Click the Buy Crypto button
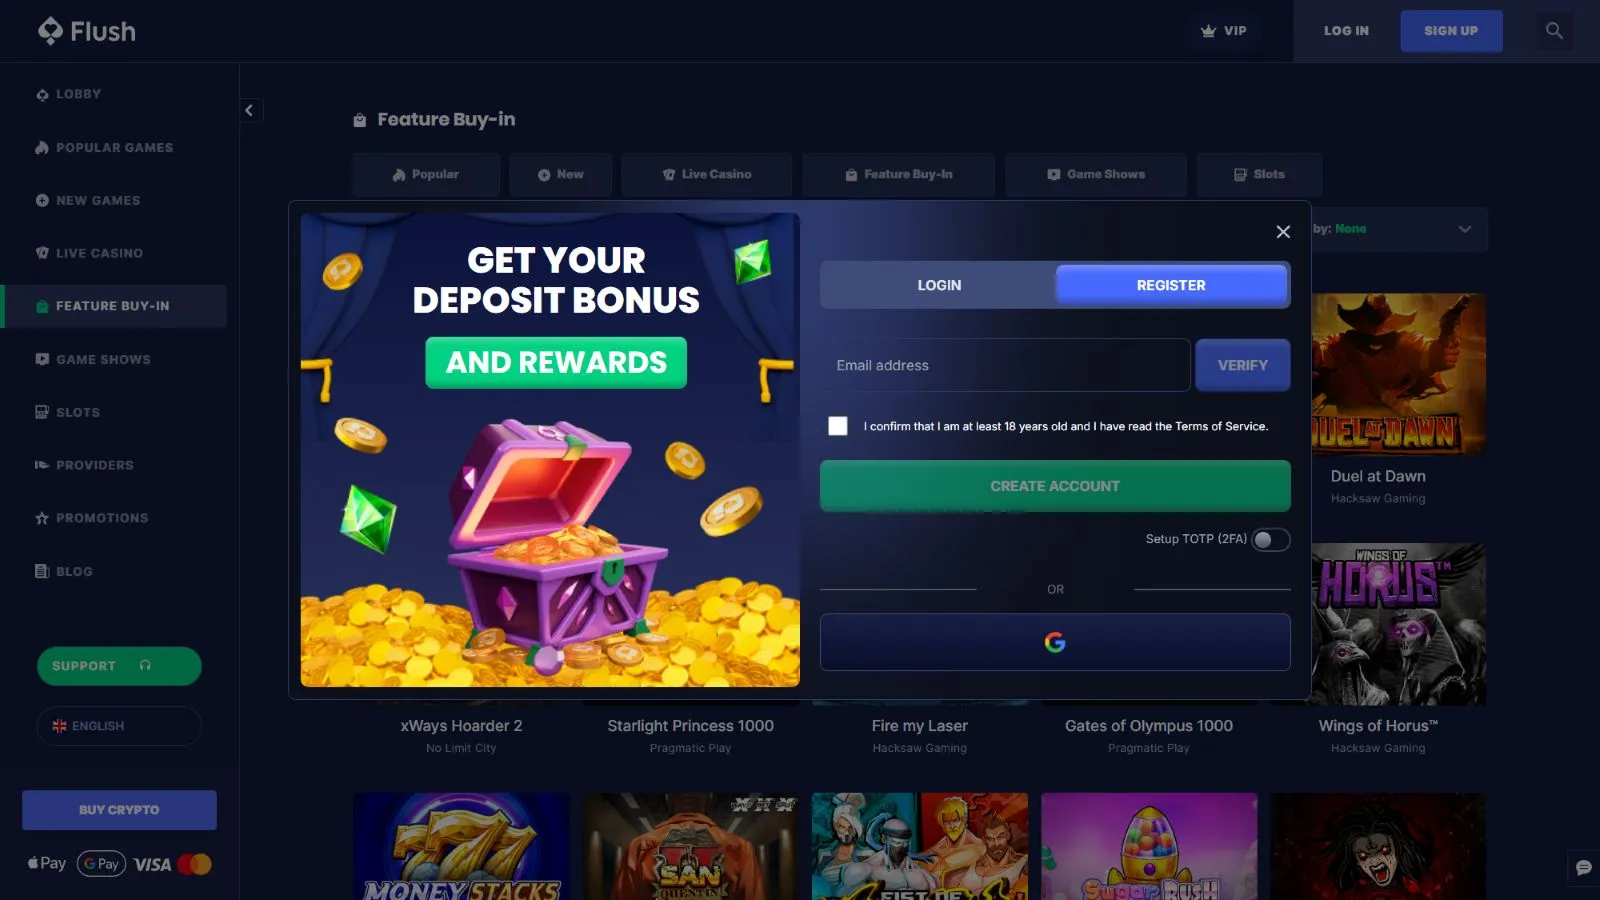The height and width of the screenshot is (900, 1600). point(119,810)
